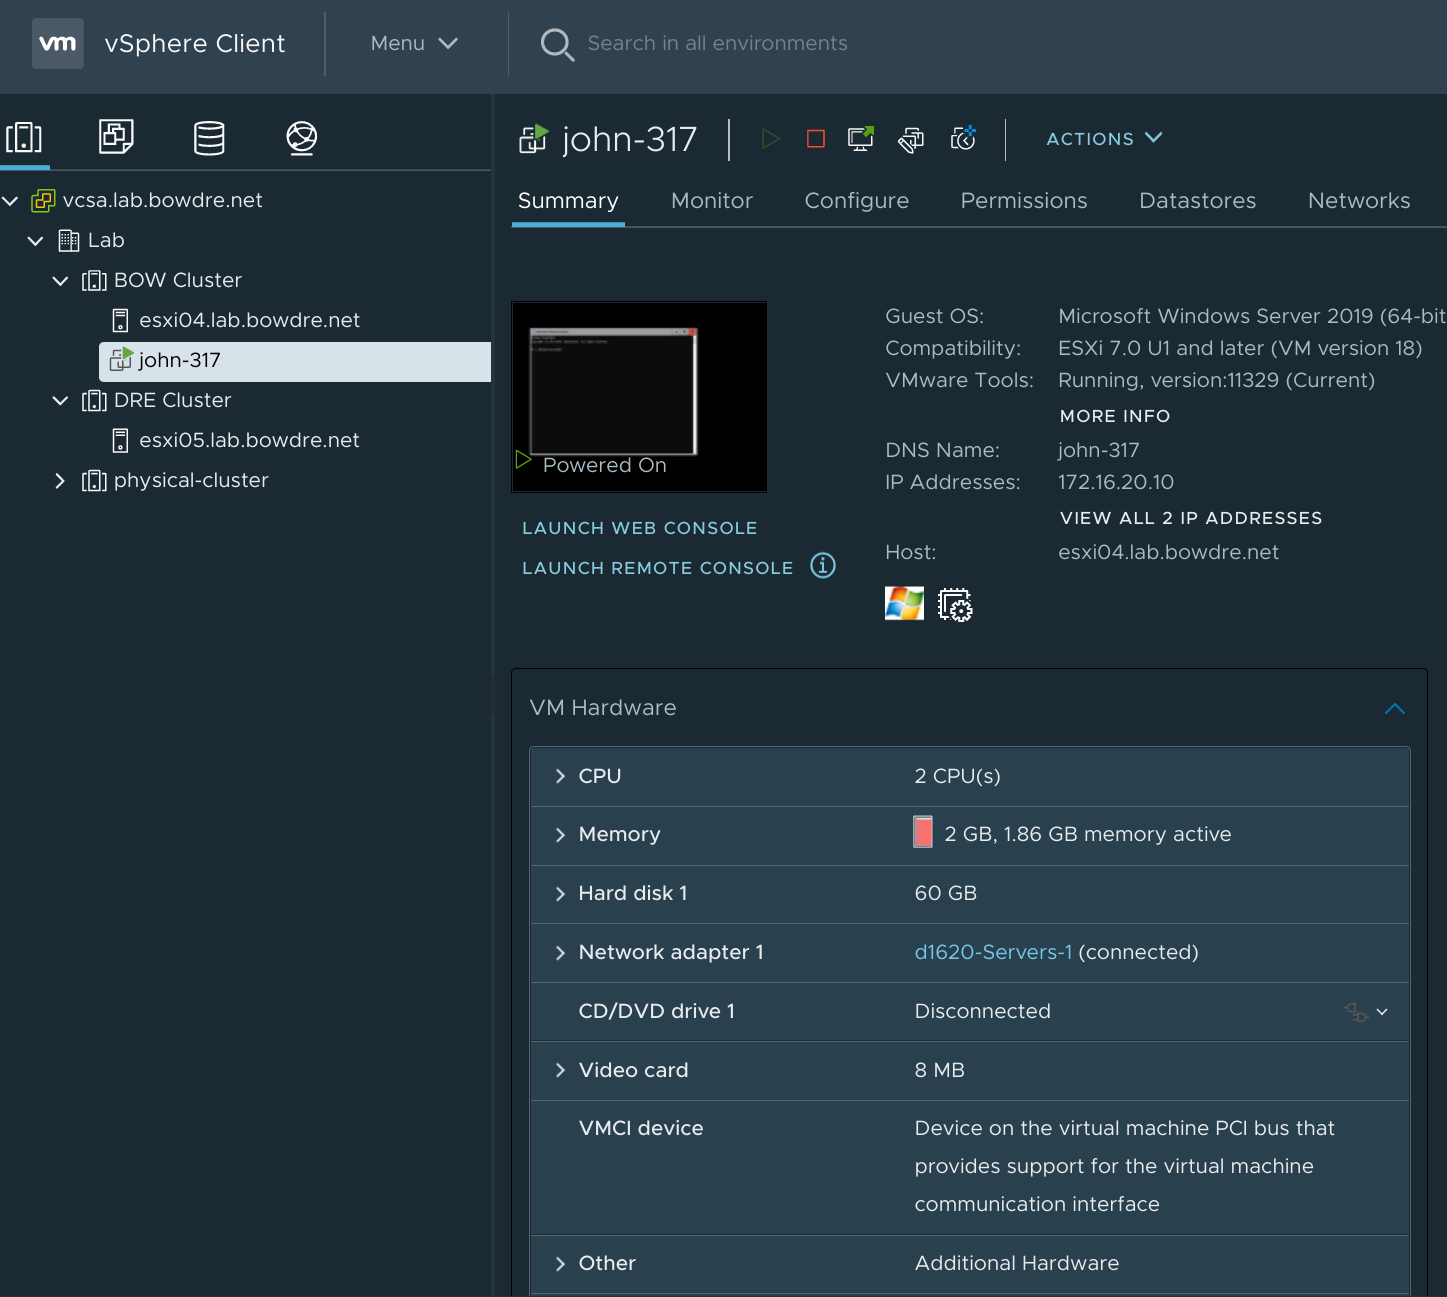This screenshot has height=1297, width=1447.
Task: Expand the physical-cluster node
Action: 60,481
